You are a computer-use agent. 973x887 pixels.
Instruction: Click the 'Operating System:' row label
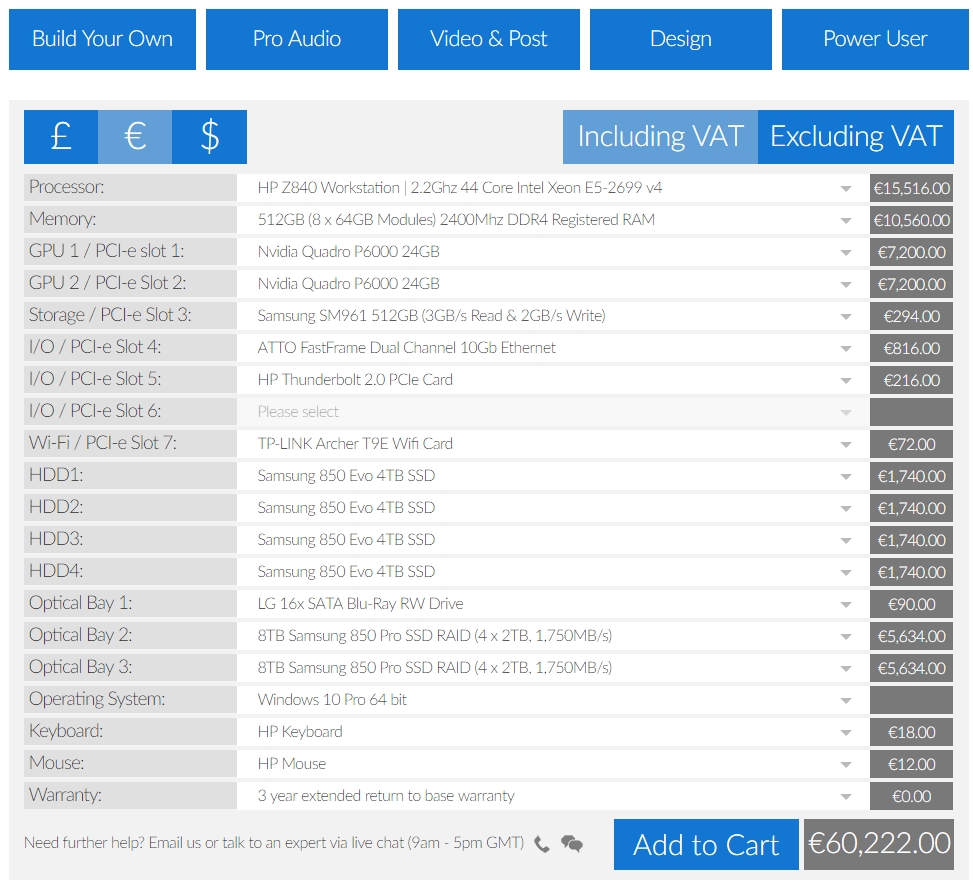[x=130, y=700]
